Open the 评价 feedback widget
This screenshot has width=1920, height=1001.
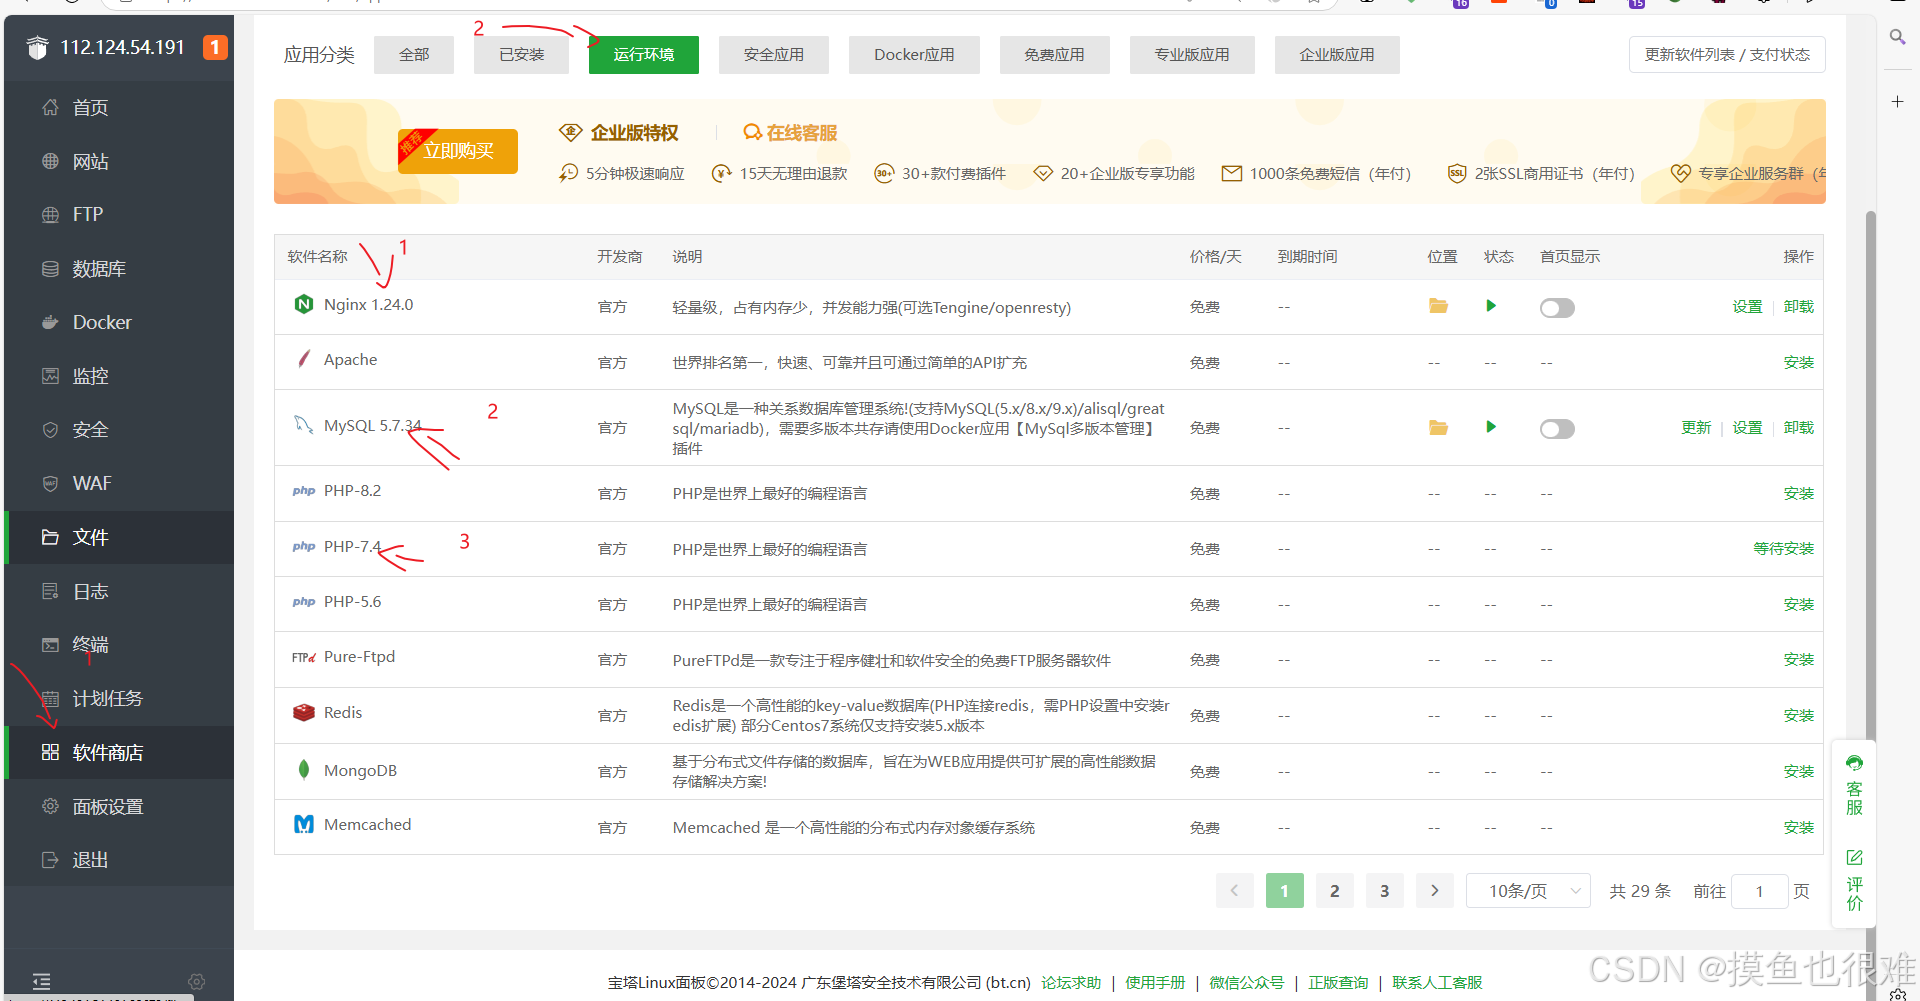1855,880
